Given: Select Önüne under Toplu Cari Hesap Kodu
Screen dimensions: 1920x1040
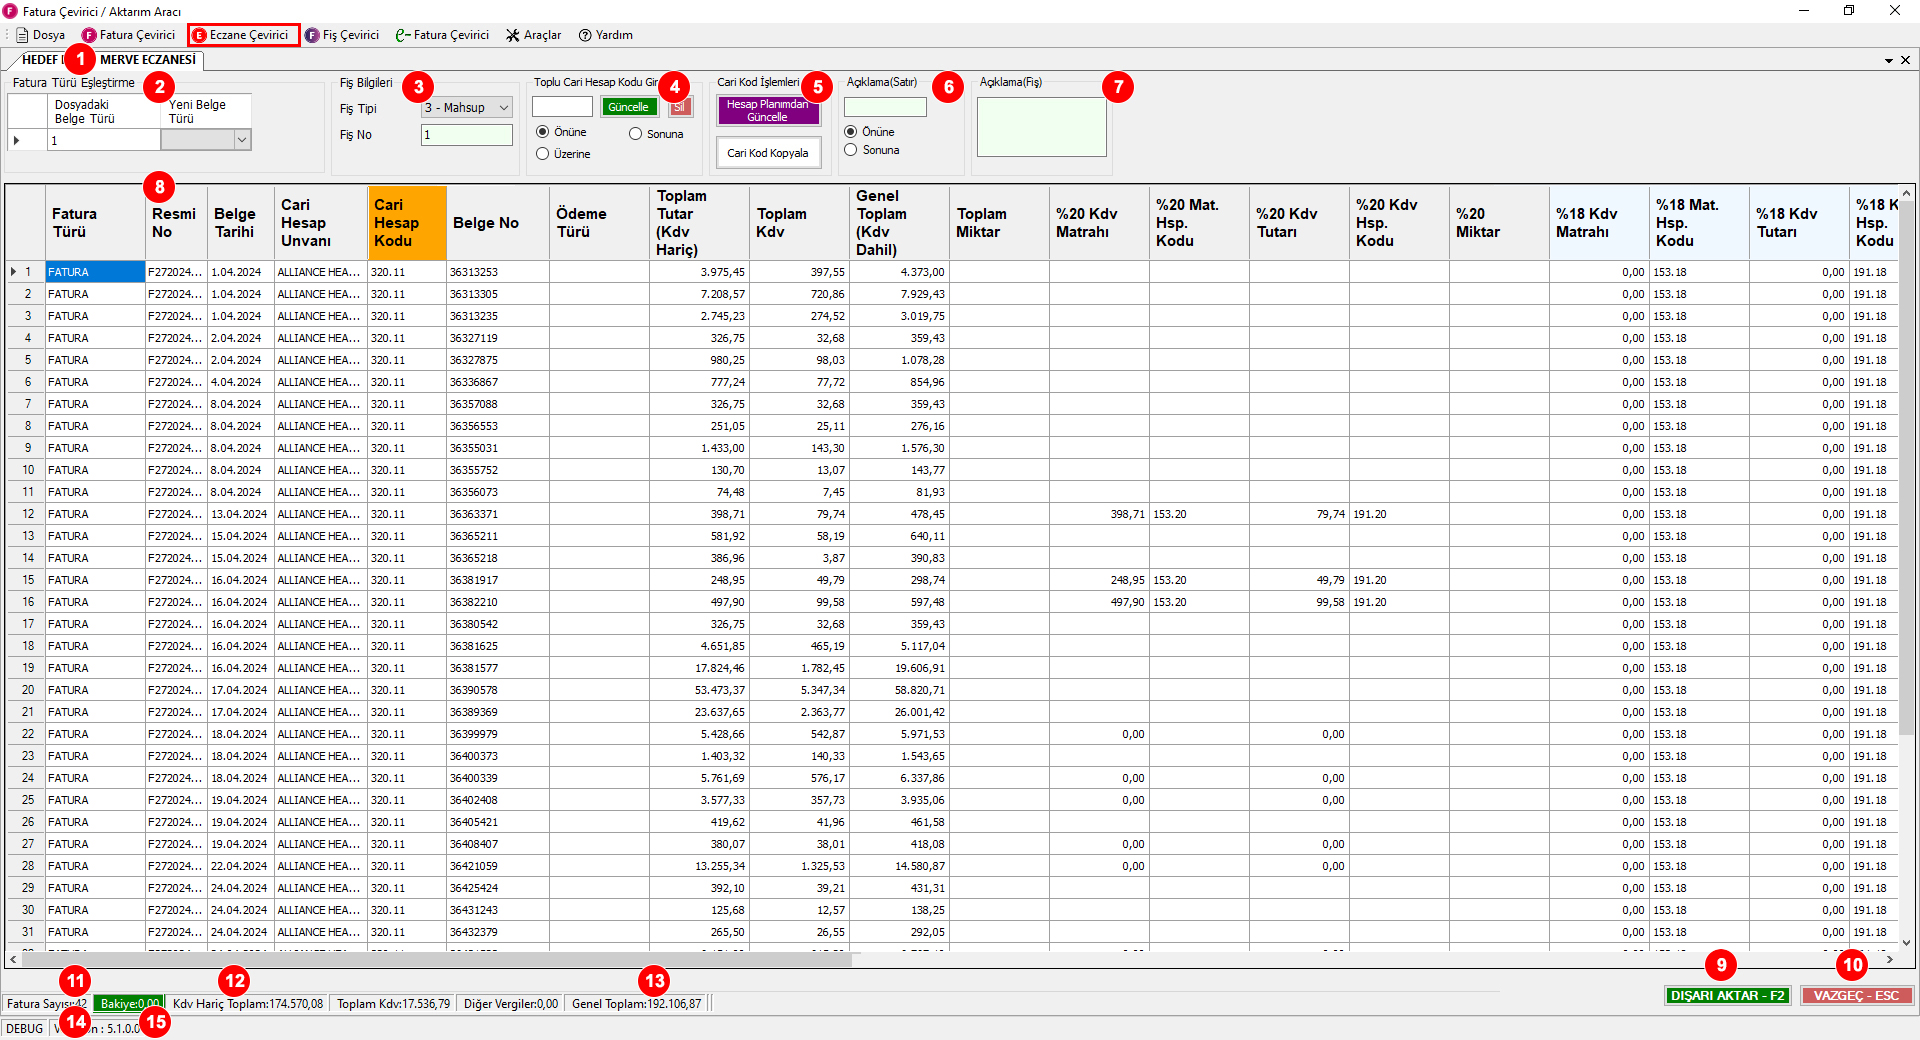Looking at the screenshot, I should (x=561, y=132).
